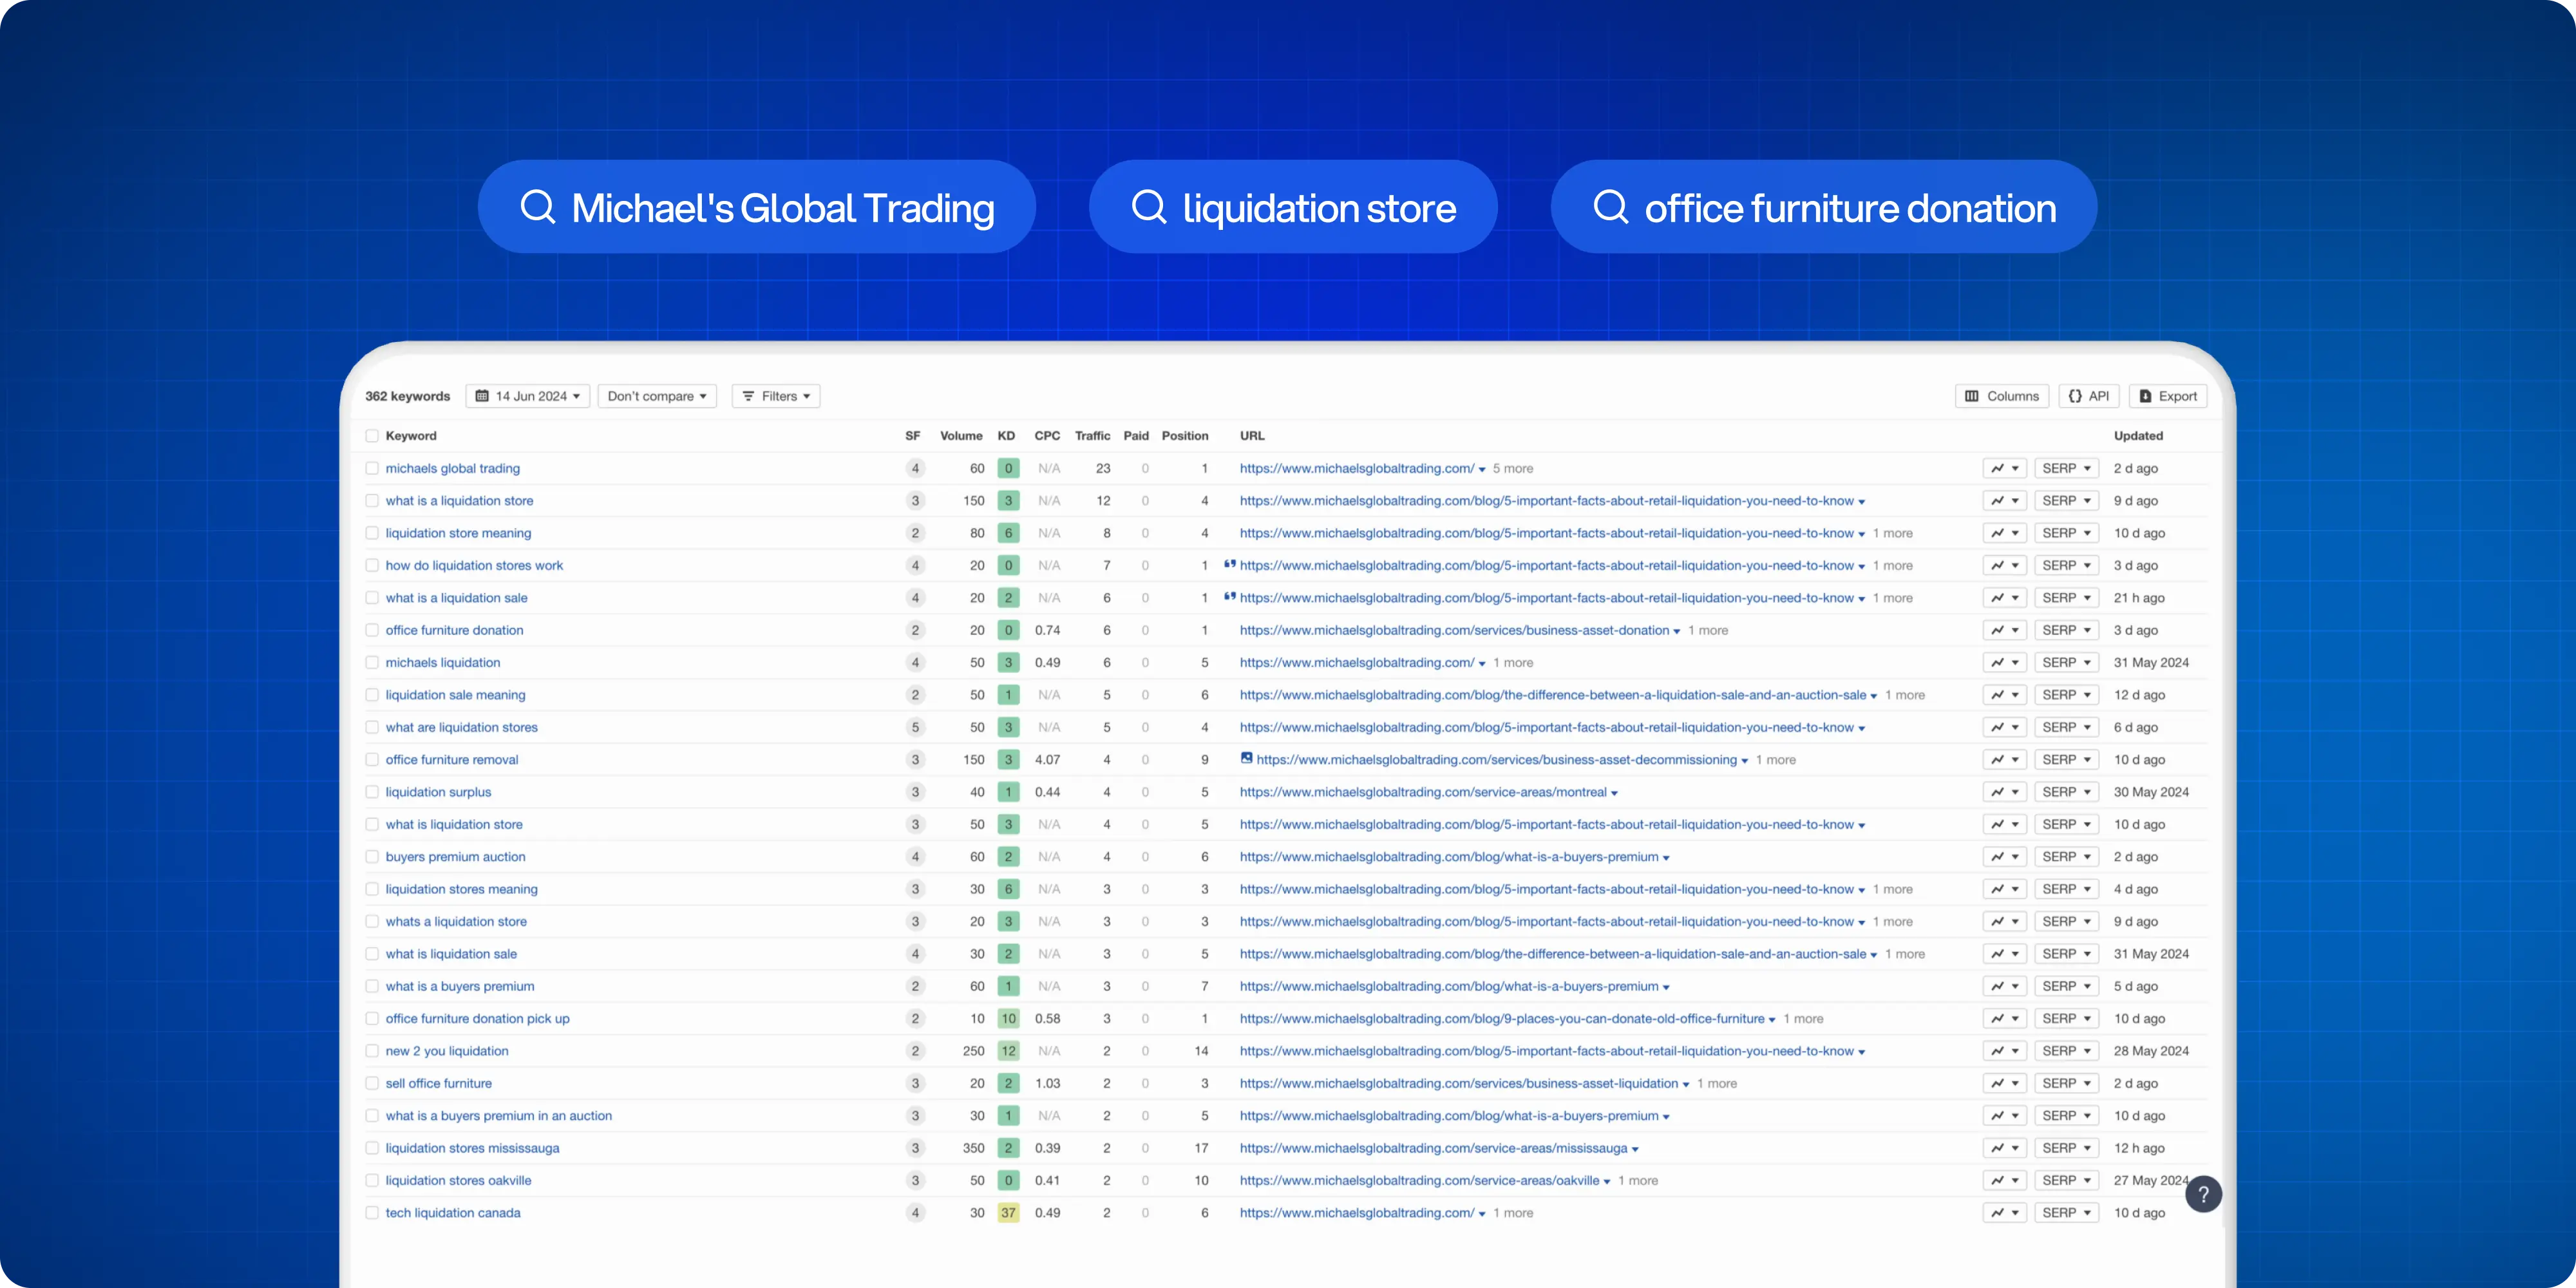This screenshot has height=1288, width=2576.
Task: Toggle the select-all checkbox in Keyword header
Action: tap(372, 436)
